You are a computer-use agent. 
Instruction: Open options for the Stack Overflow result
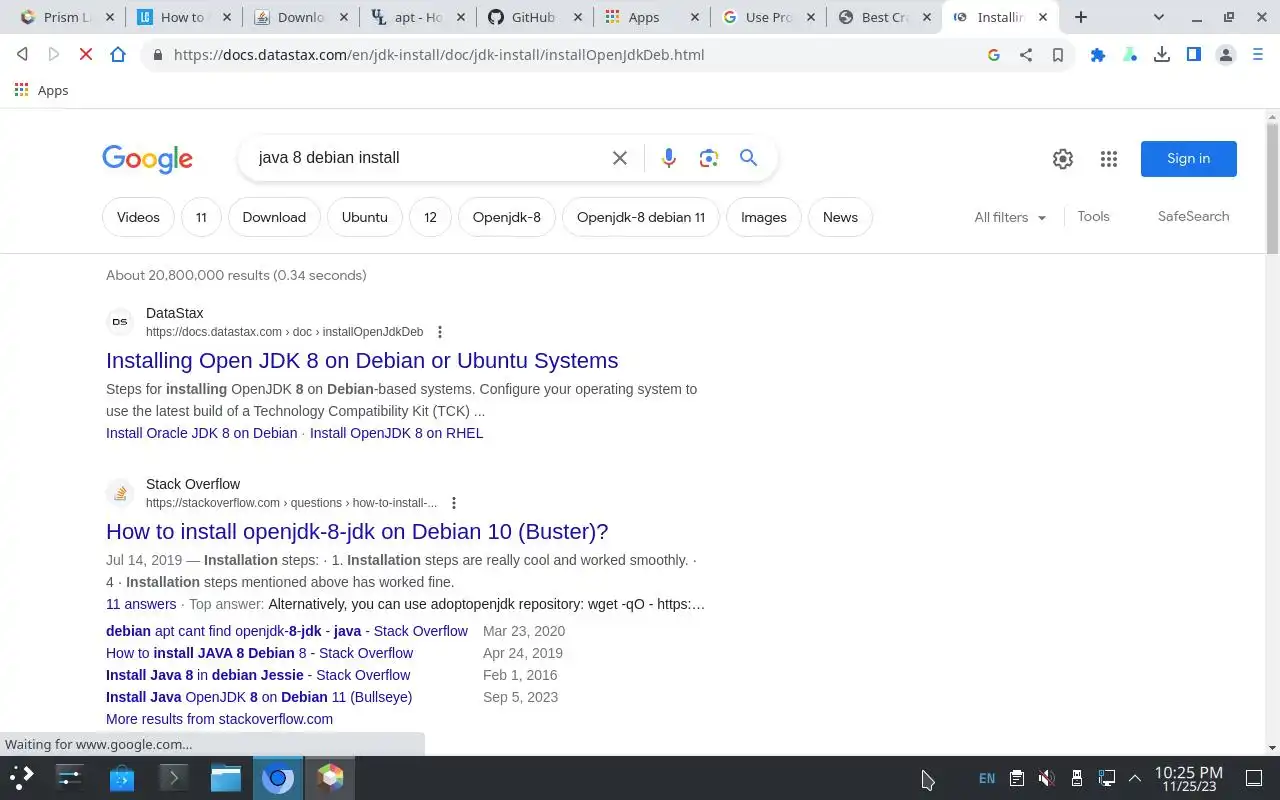tap(454, 503)
